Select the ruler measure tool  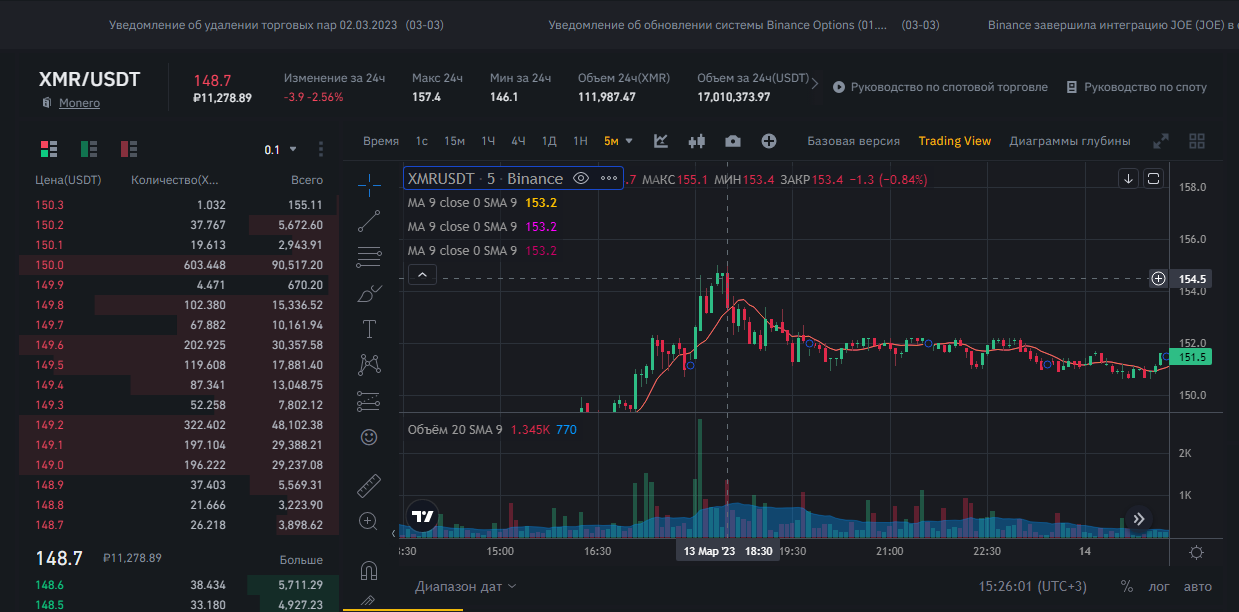(x=369, y=485)
